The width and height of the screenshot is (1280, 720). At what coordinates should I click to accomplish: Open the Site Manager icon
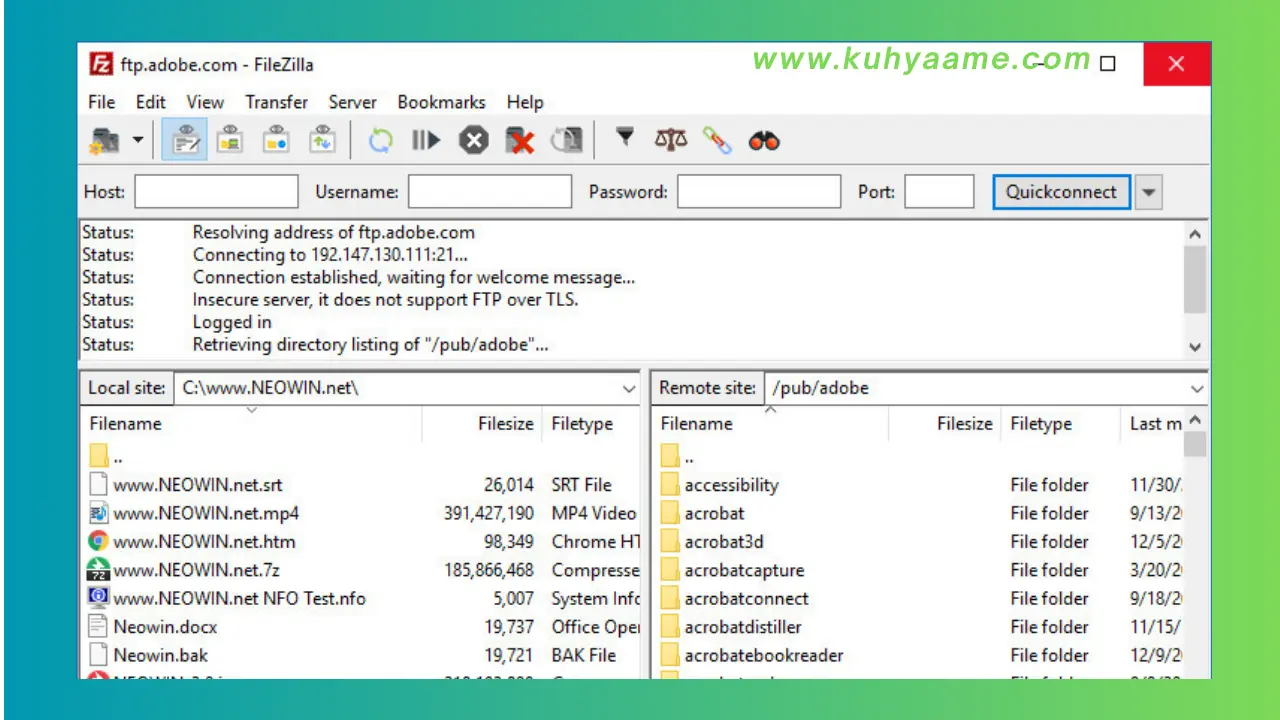[x=104, y=141]
